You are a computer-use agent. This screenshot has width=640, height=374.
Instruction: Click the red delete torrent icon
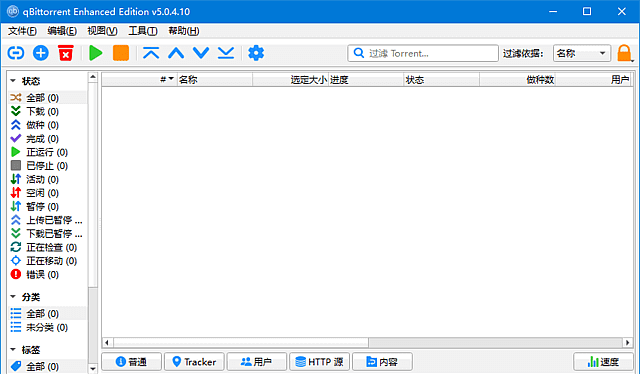[x=66, y=53]
